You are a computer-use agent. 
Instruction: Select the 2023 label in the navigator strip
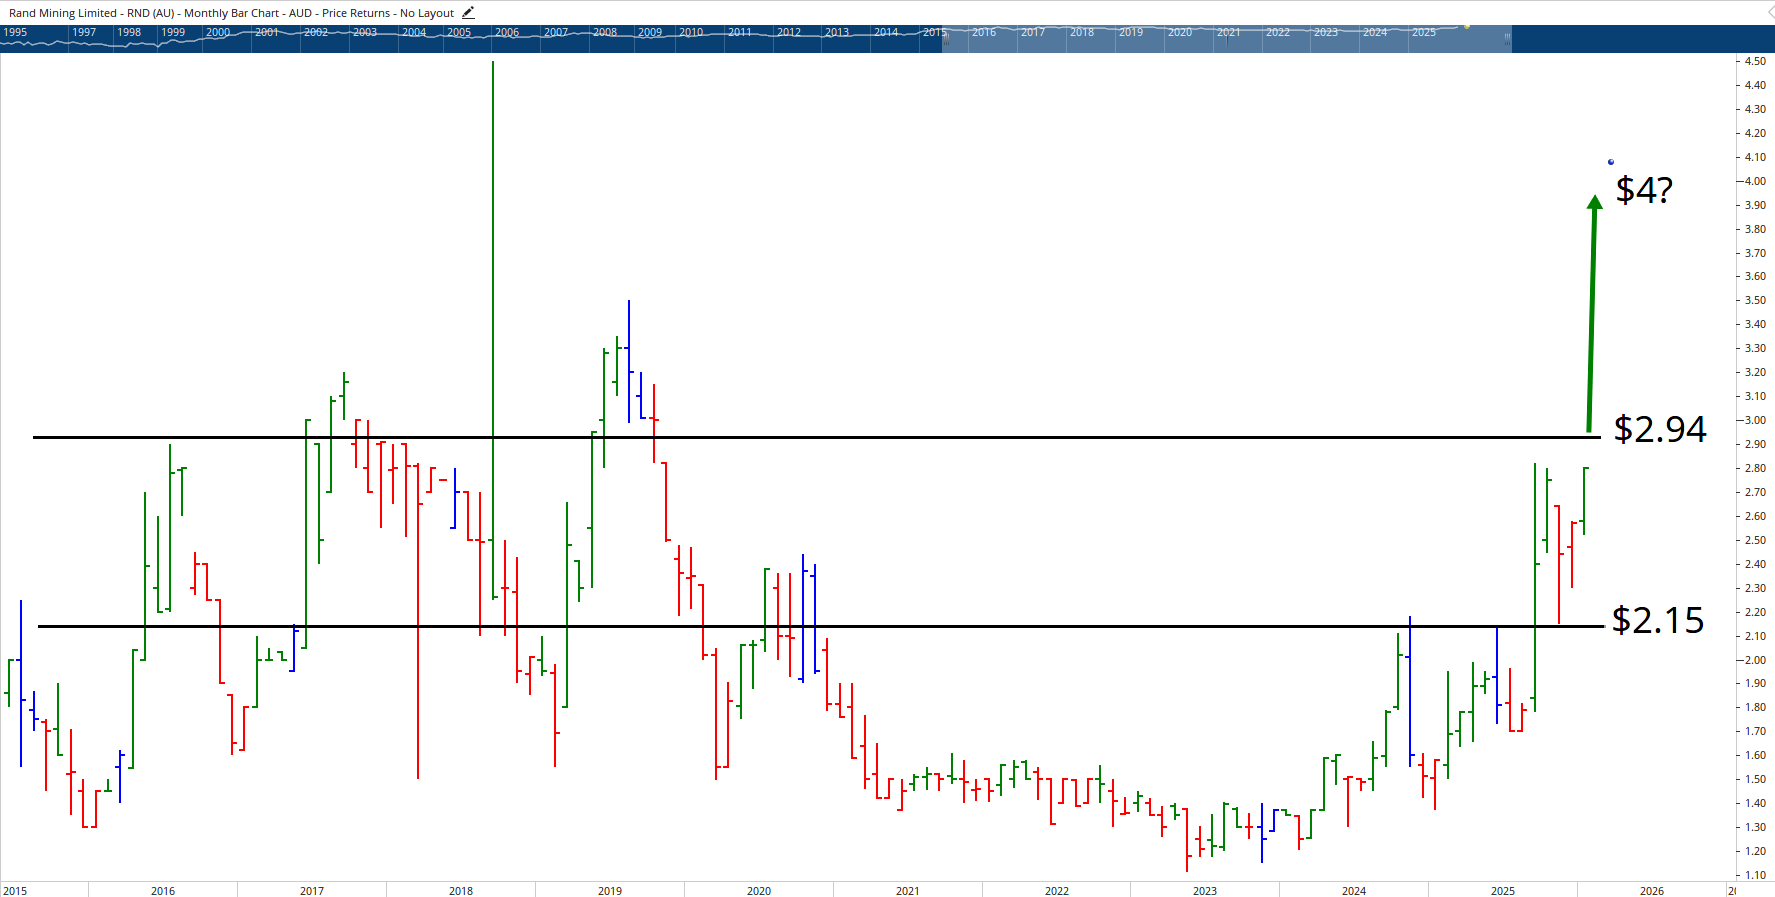click(x=1326, y=32)
